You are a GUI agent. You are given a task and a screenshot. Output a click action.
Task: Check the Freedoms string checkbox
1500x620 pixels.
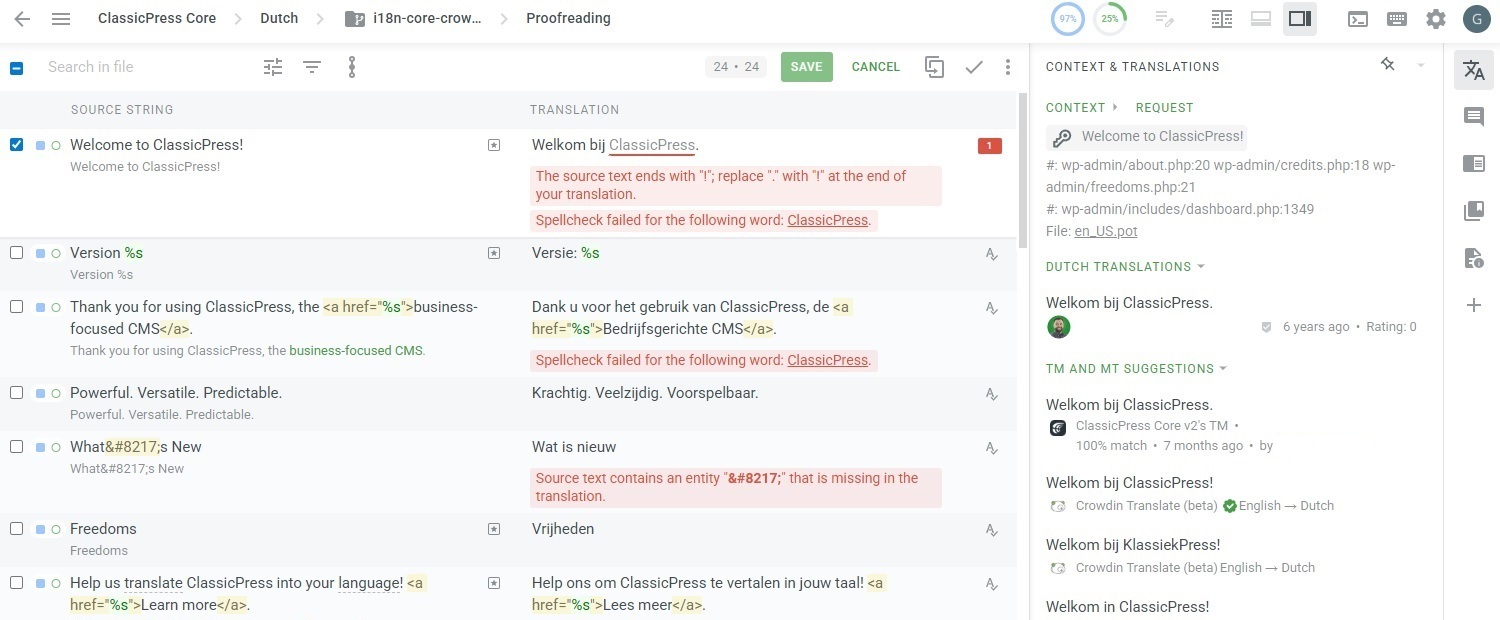coord(16,528)
